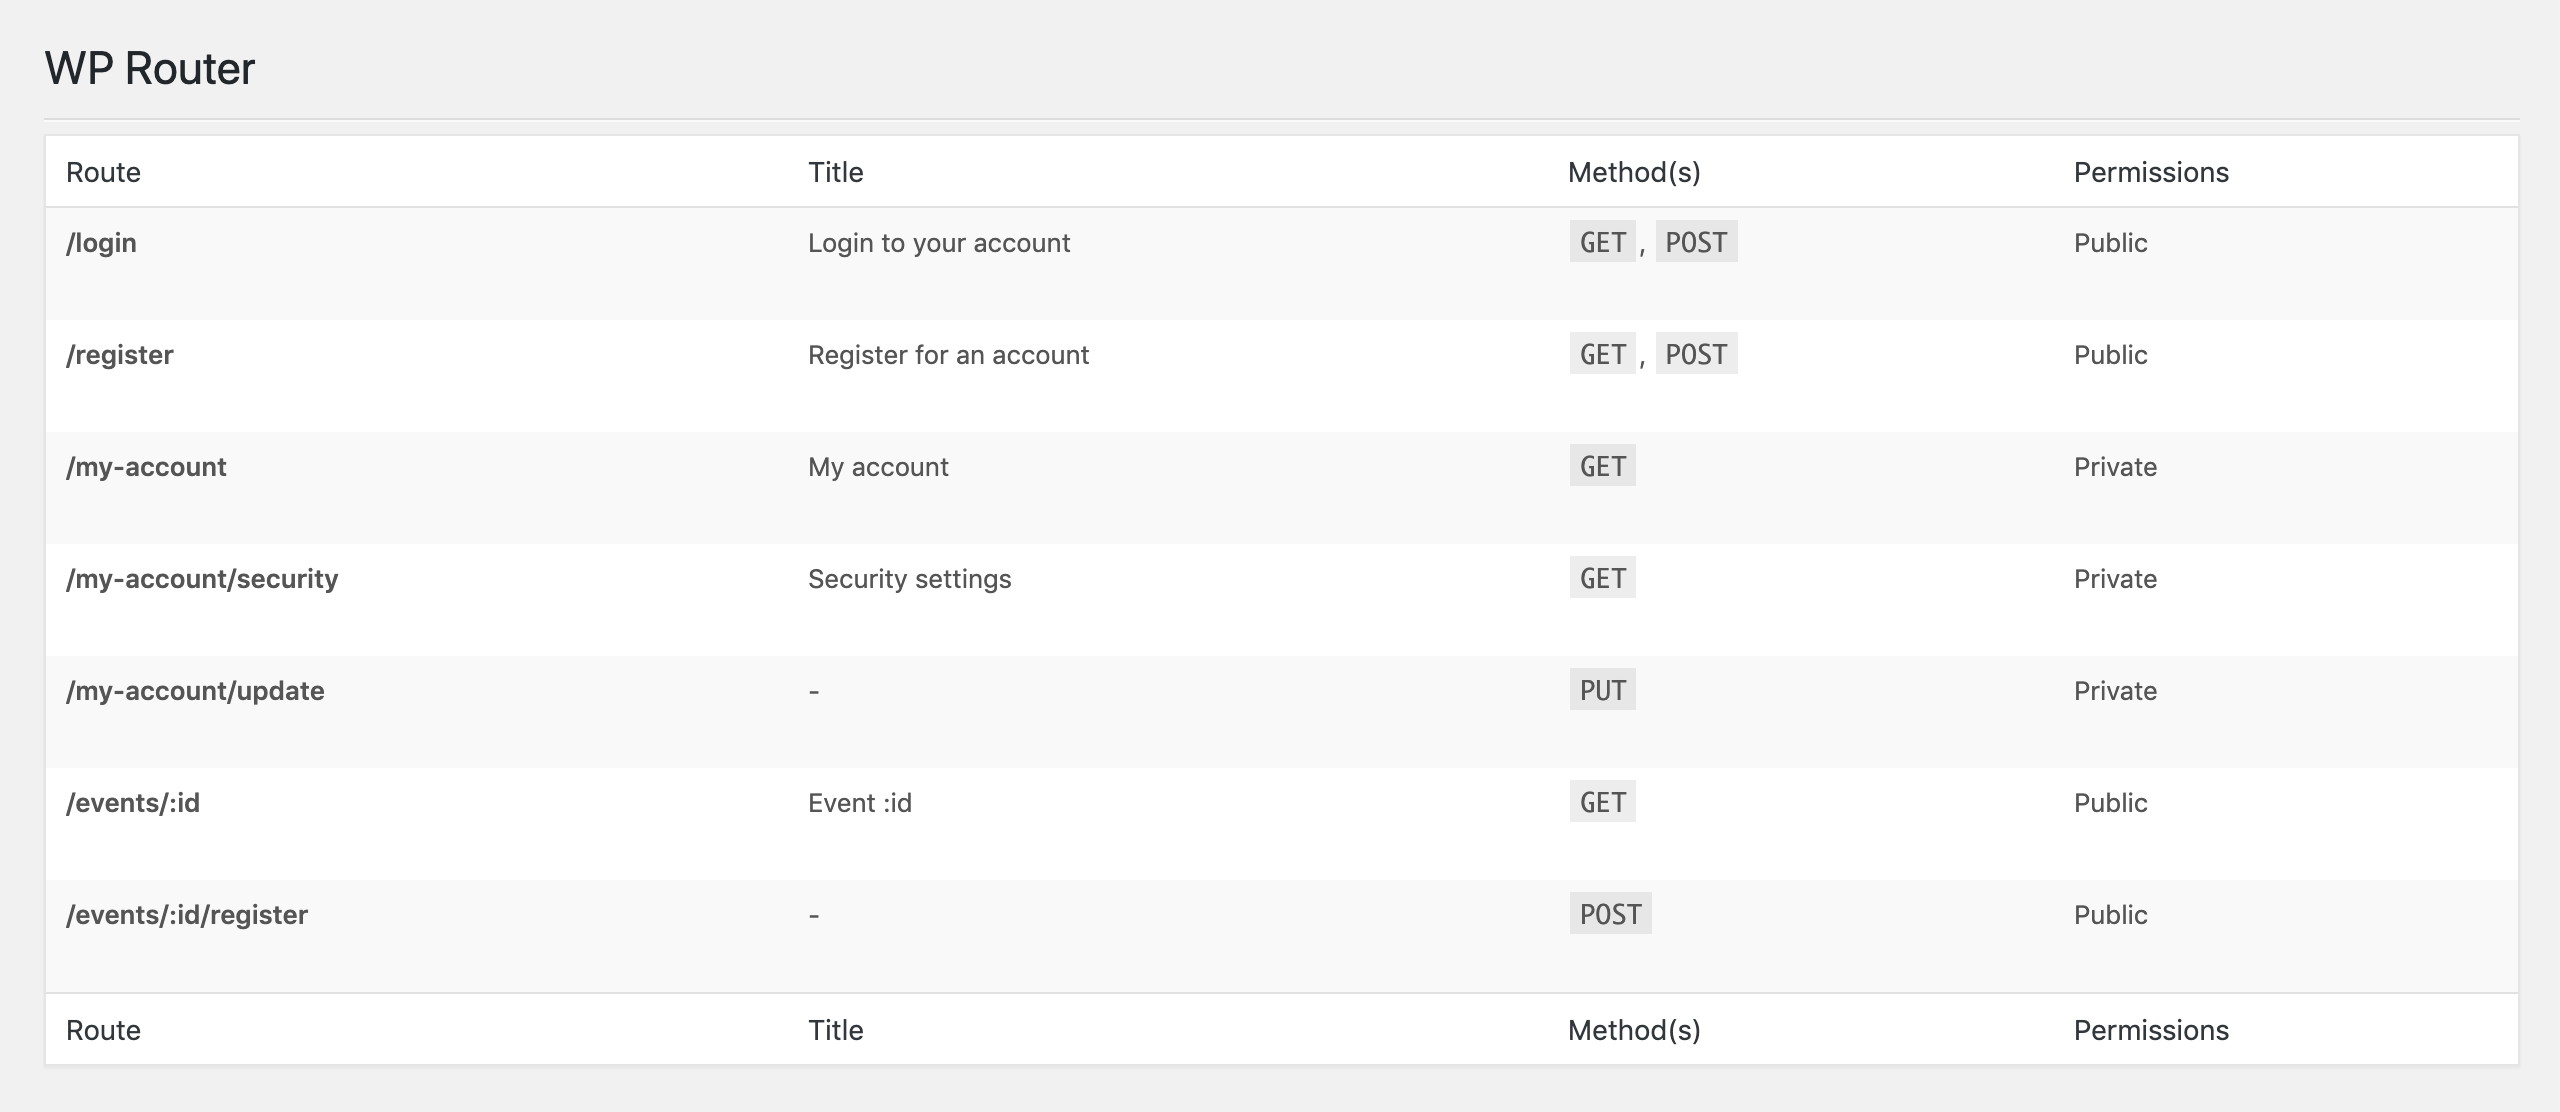
Task: Click the POST badge for /events/:id/register
Action: (x=1610, y=914)
